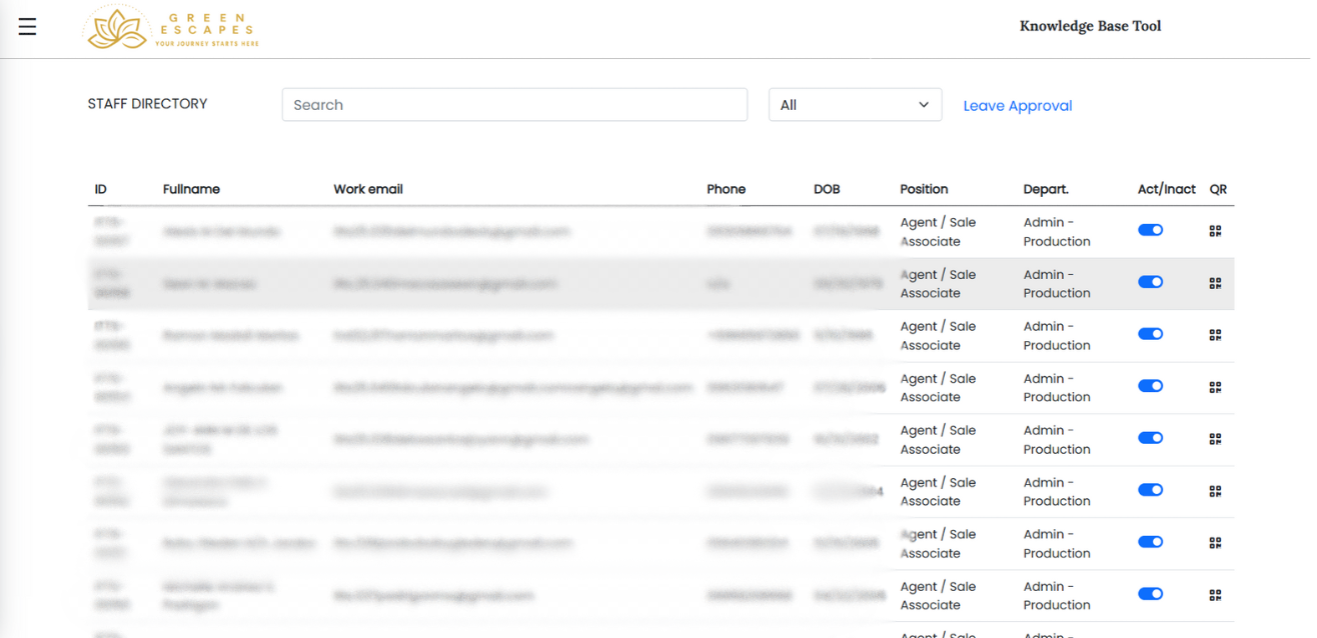Click the QR icon in the fifth row
The image size is (1317, 638).
[1215, 439]
